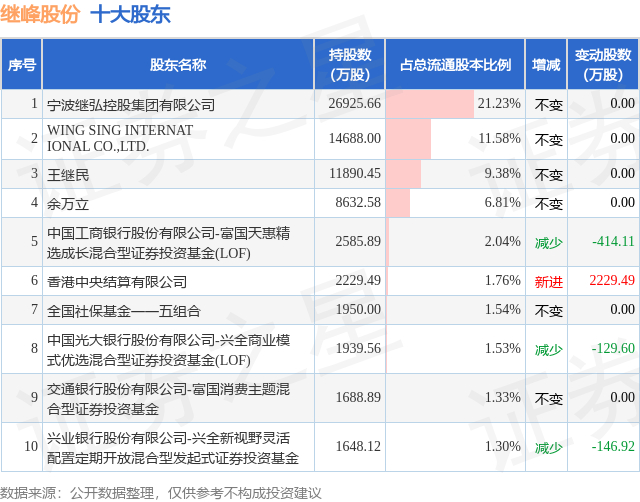Click shareholder name 余万立
640x502 pixels.
[68, 204]
